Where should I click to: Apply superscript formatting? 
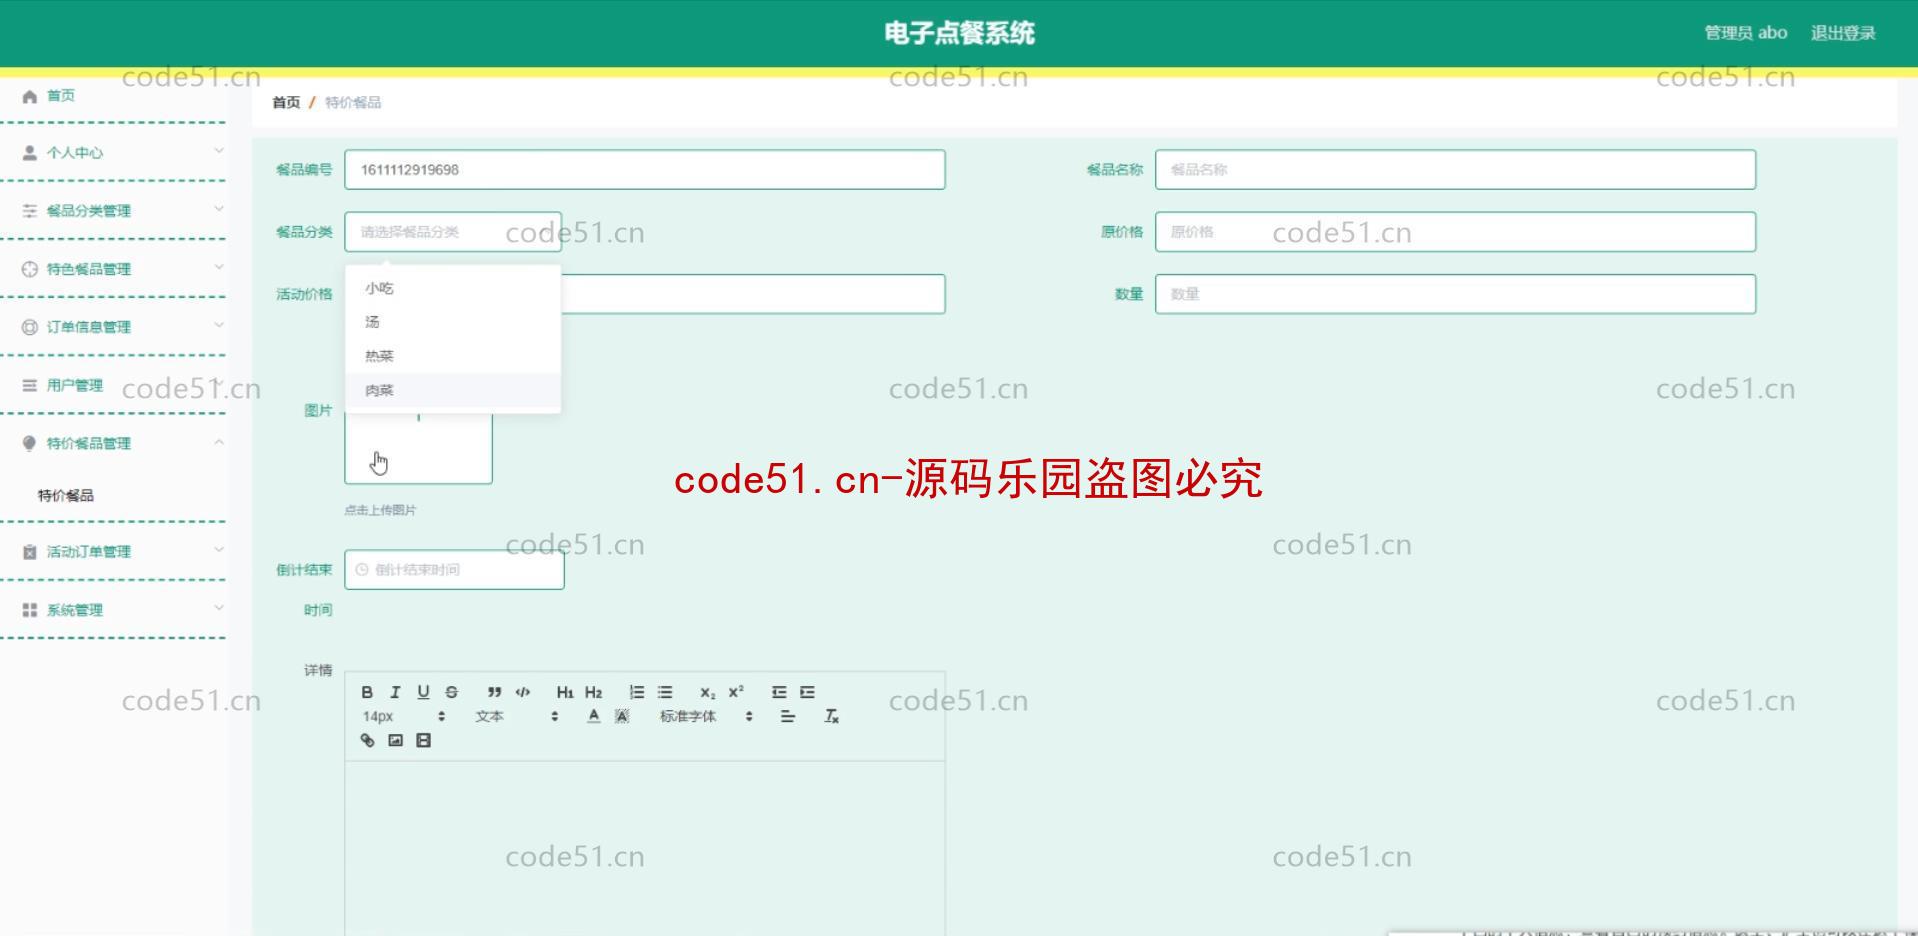click(x=736, y=692)
